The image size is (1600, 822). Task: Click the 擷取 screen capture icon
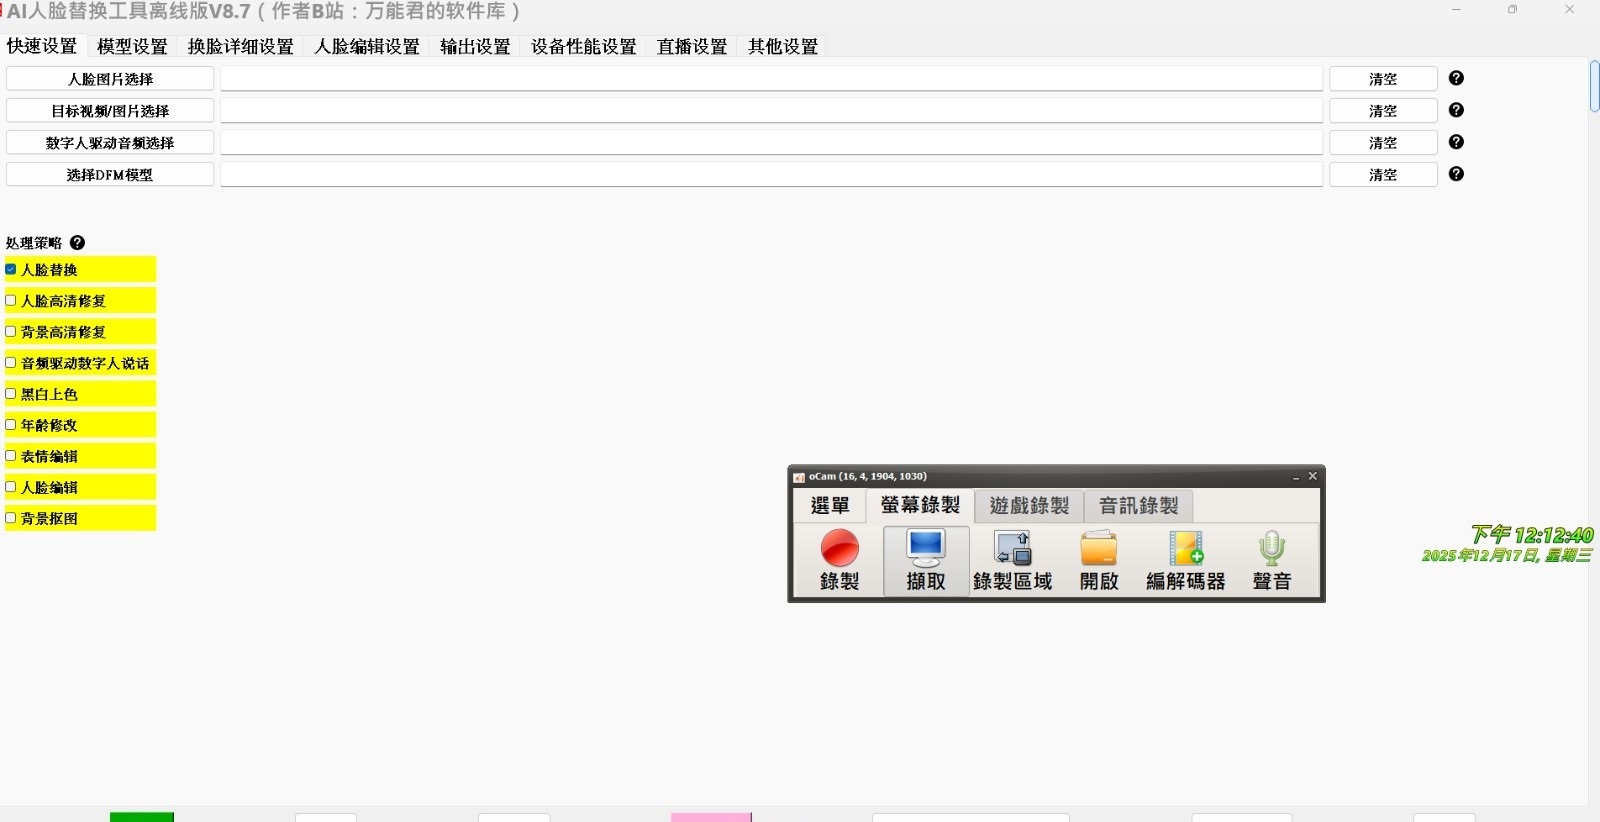click(925, 549)
